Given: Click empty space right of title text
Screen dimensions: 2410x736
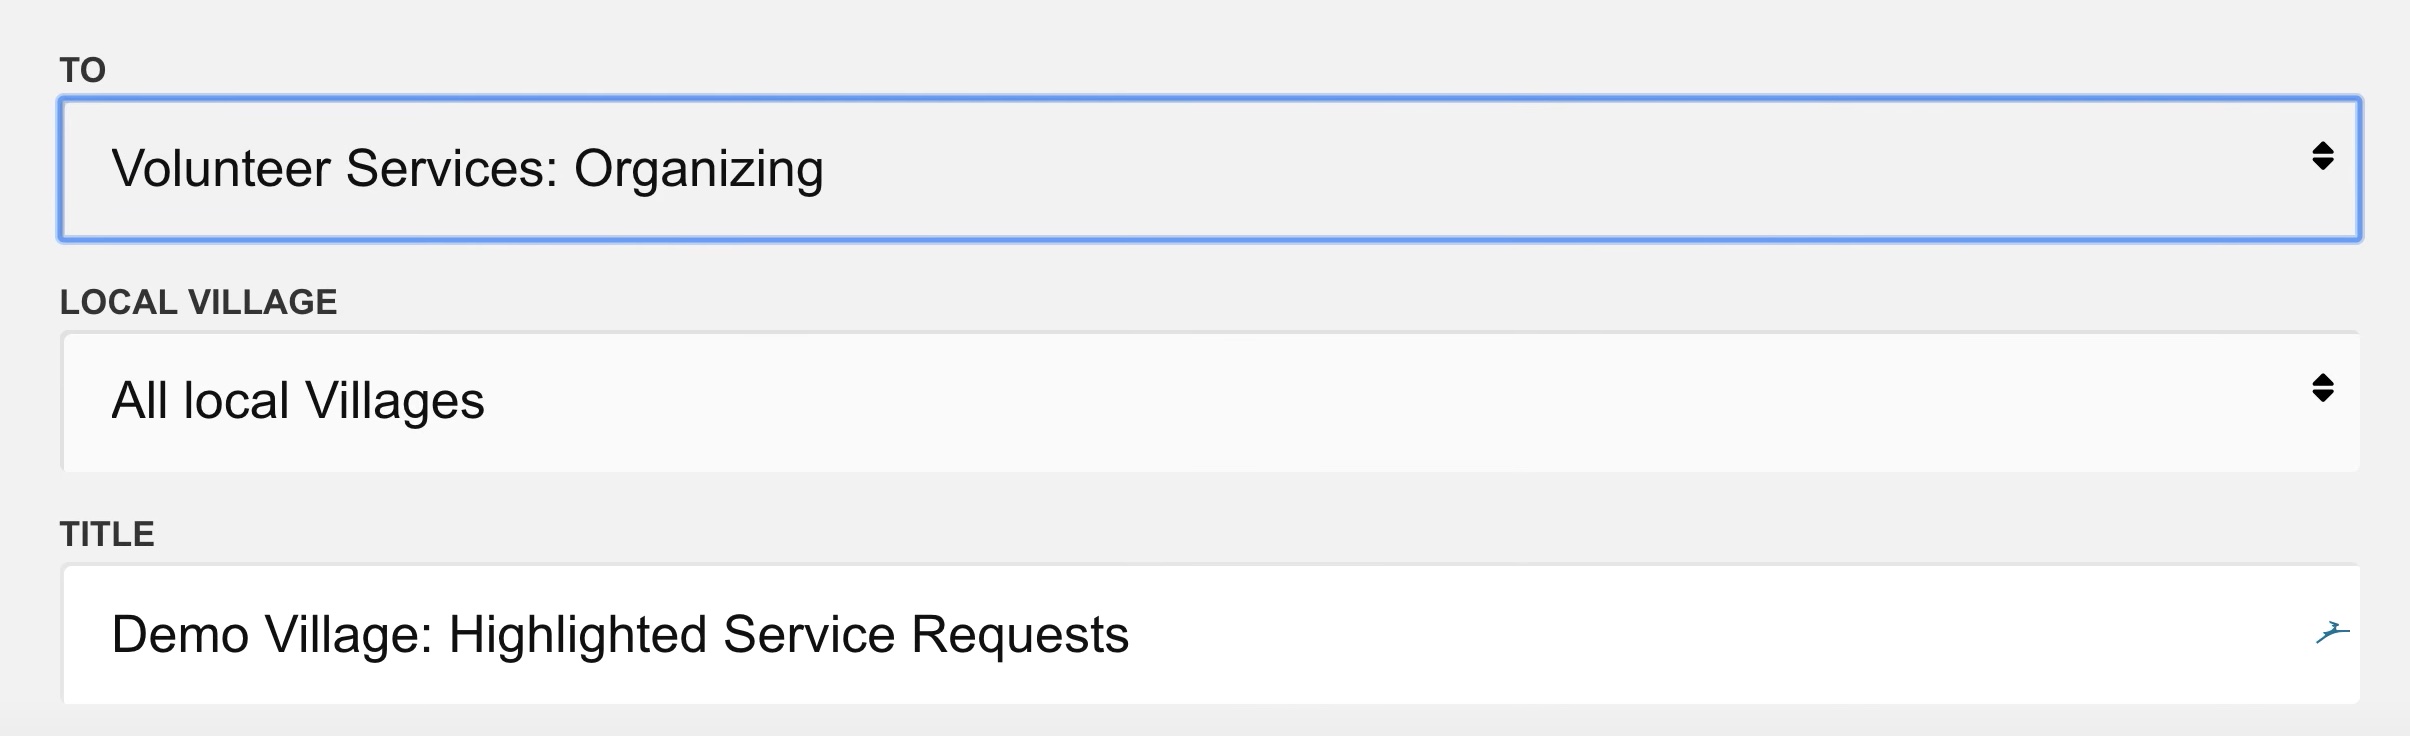Looking at the screenshot, I should (x=1700, y=634).
